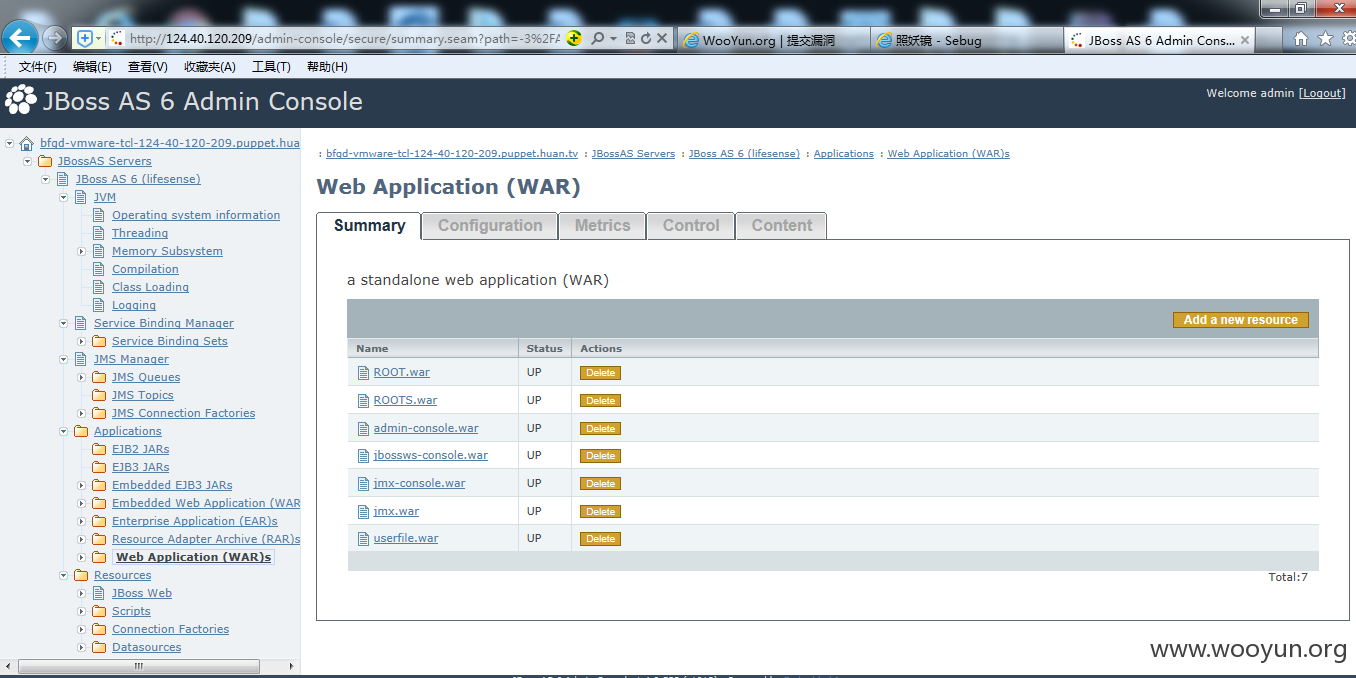
Task: Click the home icon of root tree node
Action: (x=27, y=143)
